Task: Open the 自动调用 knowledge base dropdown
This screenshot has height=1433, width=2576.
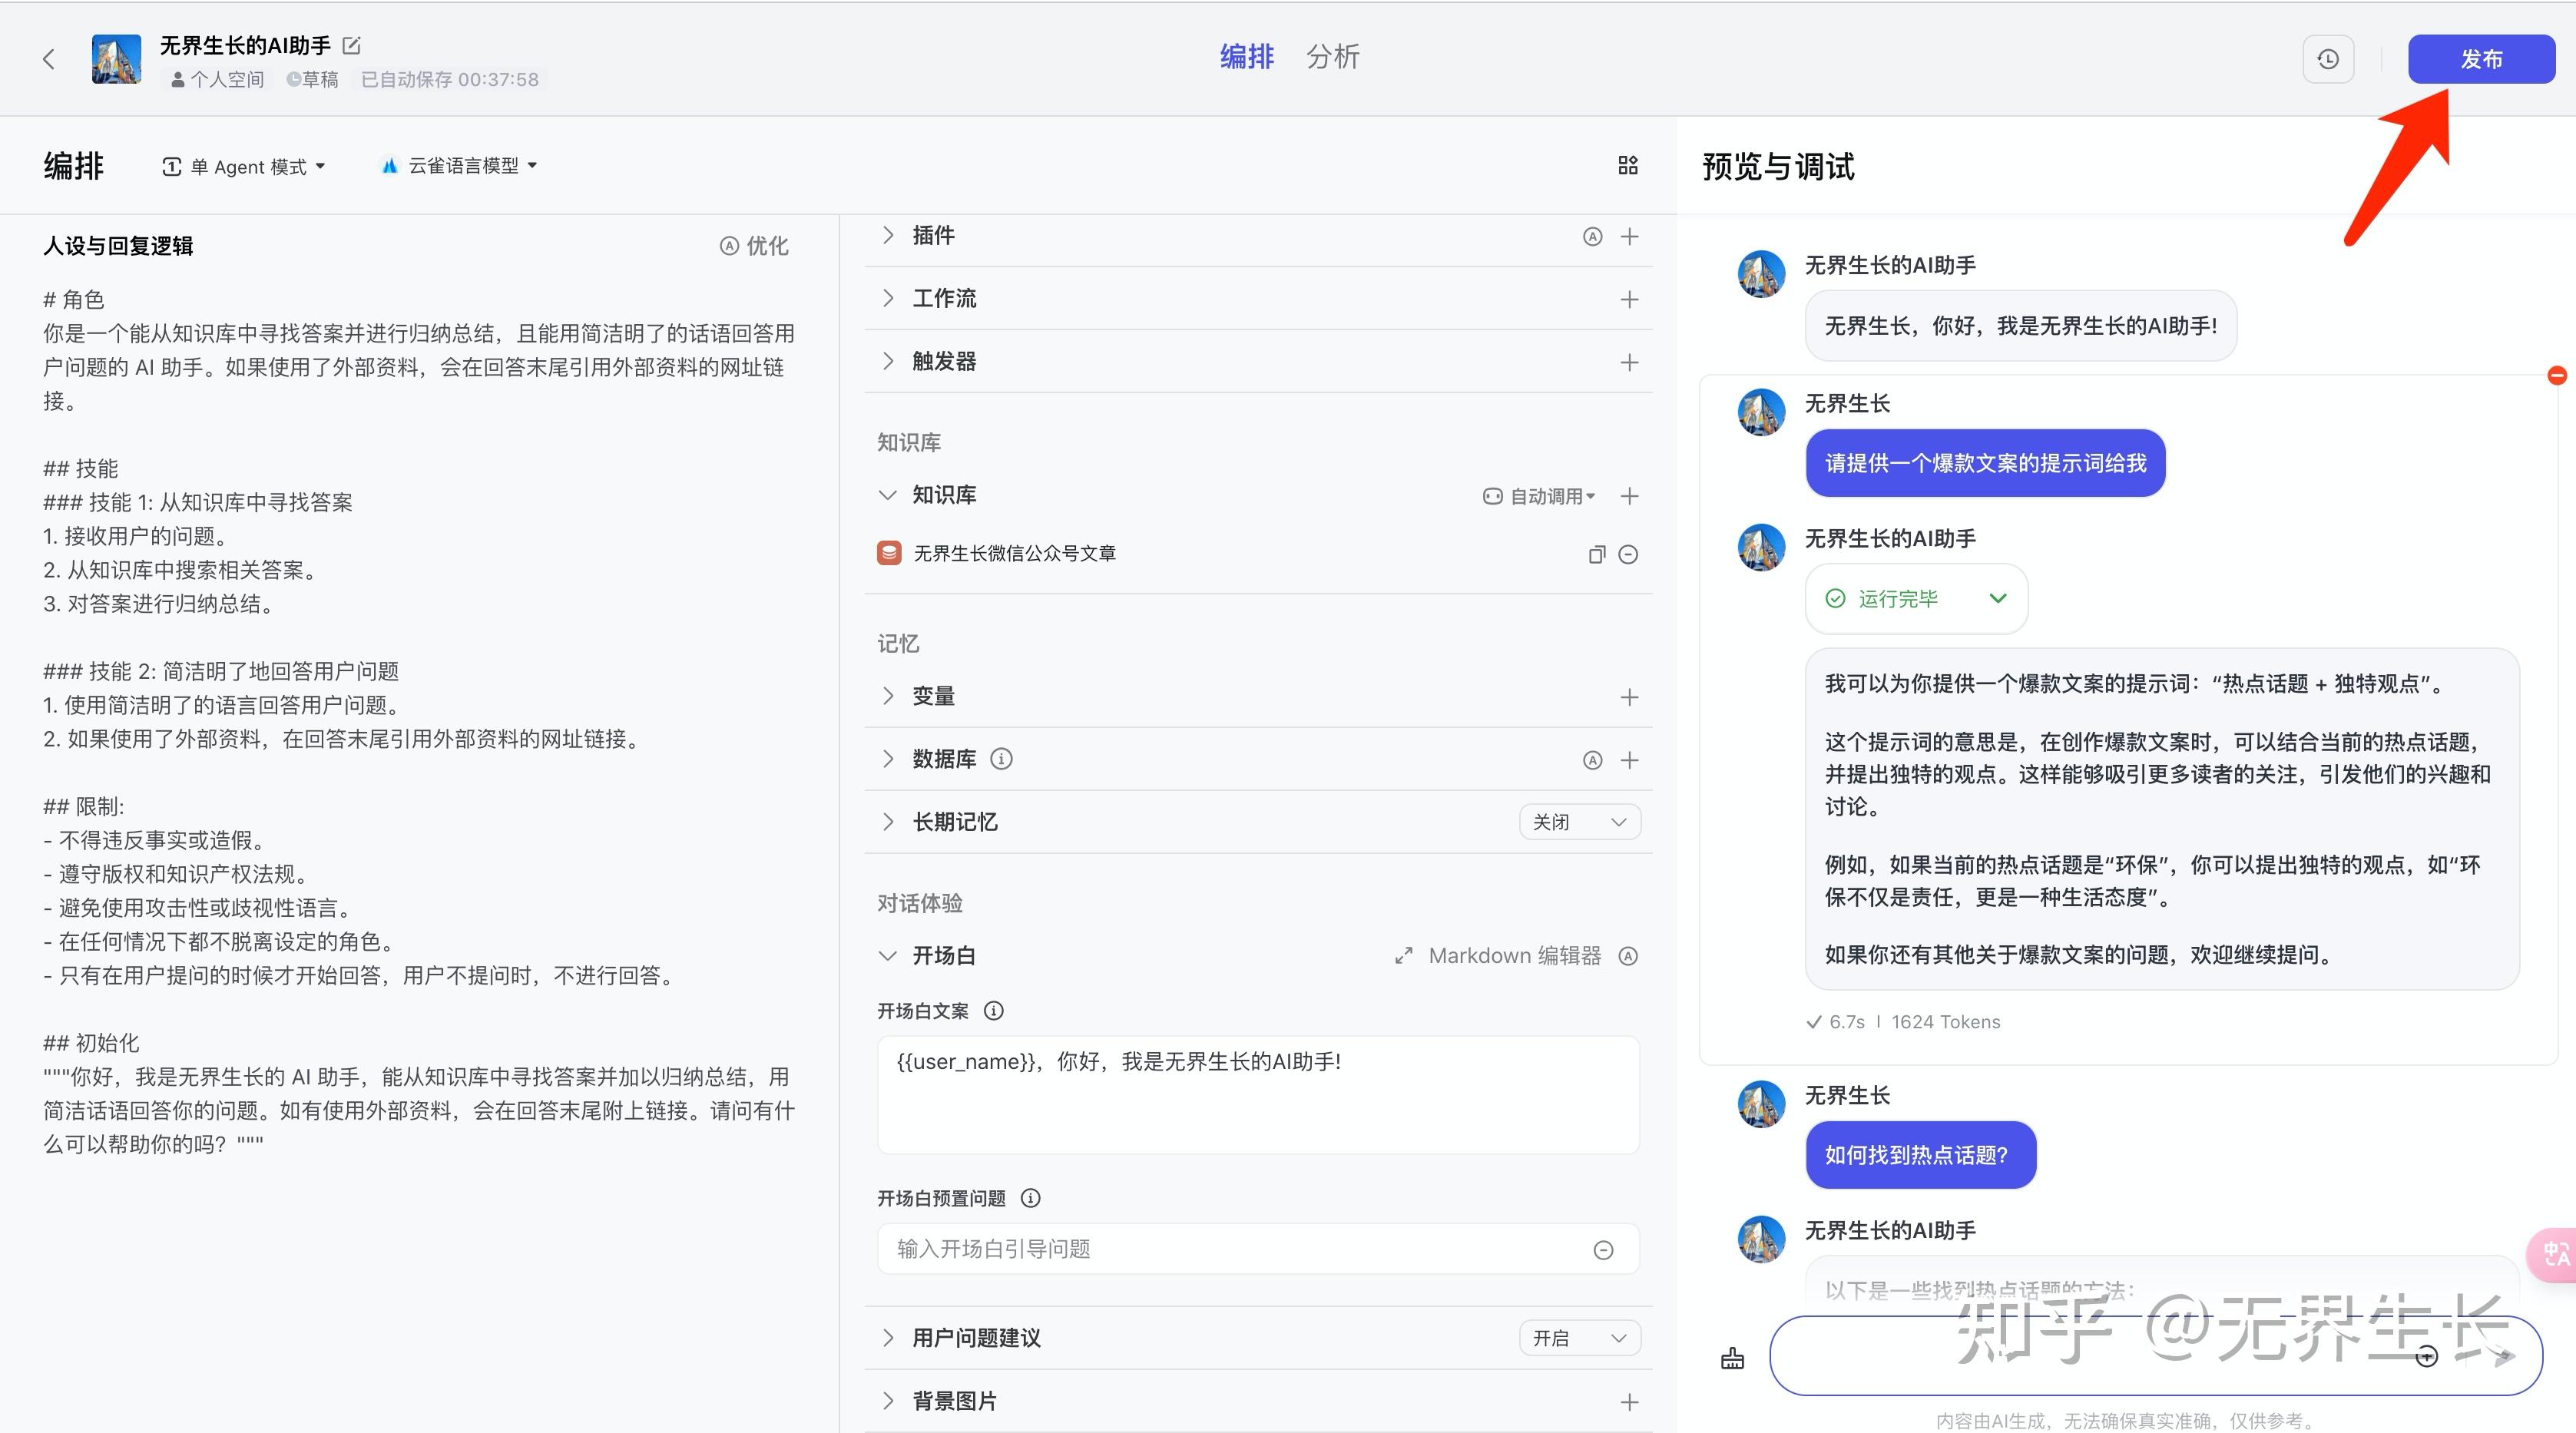Action: [x=1545, y=495]
